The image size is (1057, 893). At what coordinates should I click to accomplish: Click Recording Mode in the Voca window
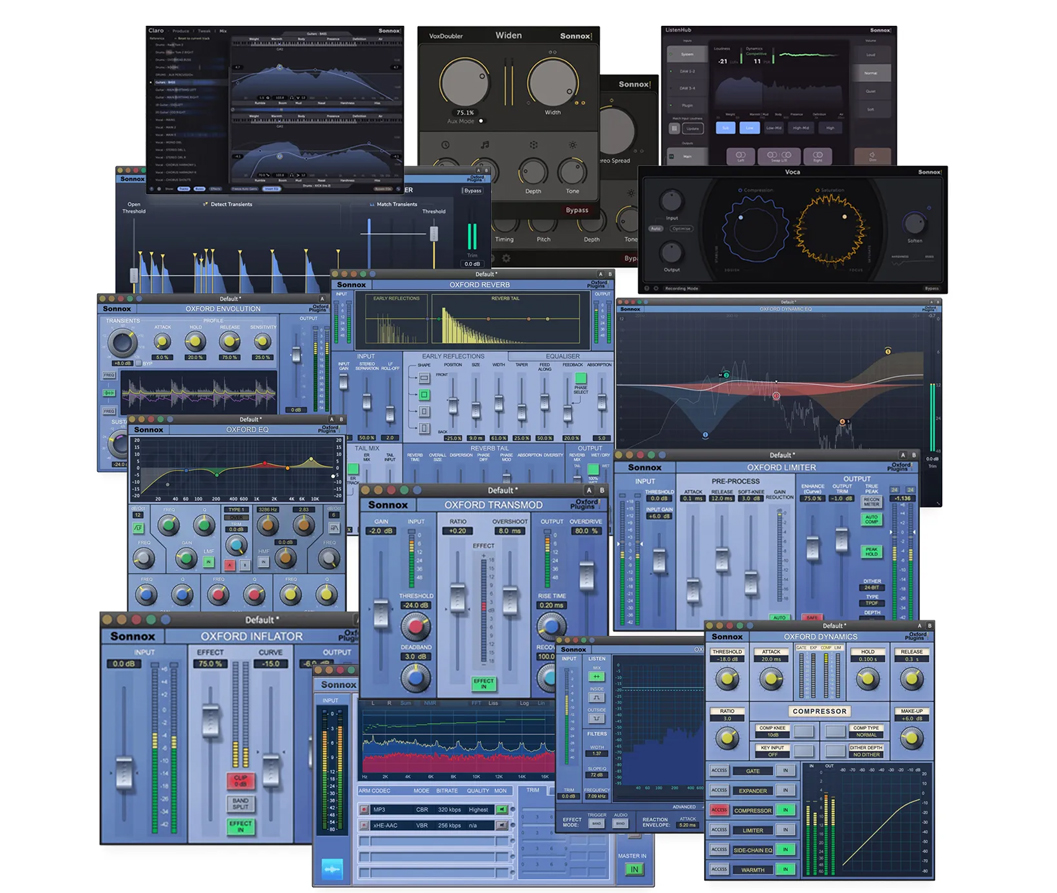682,288
